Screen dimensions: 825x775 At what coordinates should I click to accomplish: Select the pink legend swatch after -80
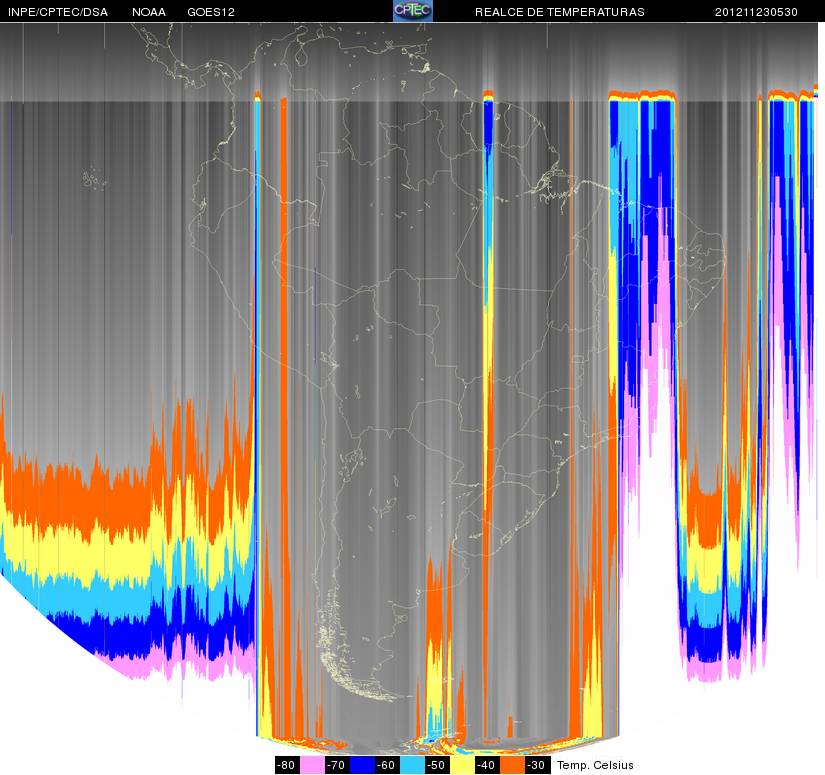coord(312,765)
